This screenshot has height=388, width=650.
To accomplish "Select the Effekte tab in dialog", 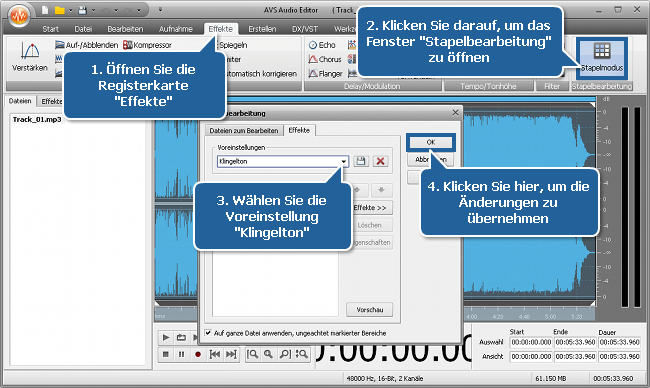I will 299,130.
